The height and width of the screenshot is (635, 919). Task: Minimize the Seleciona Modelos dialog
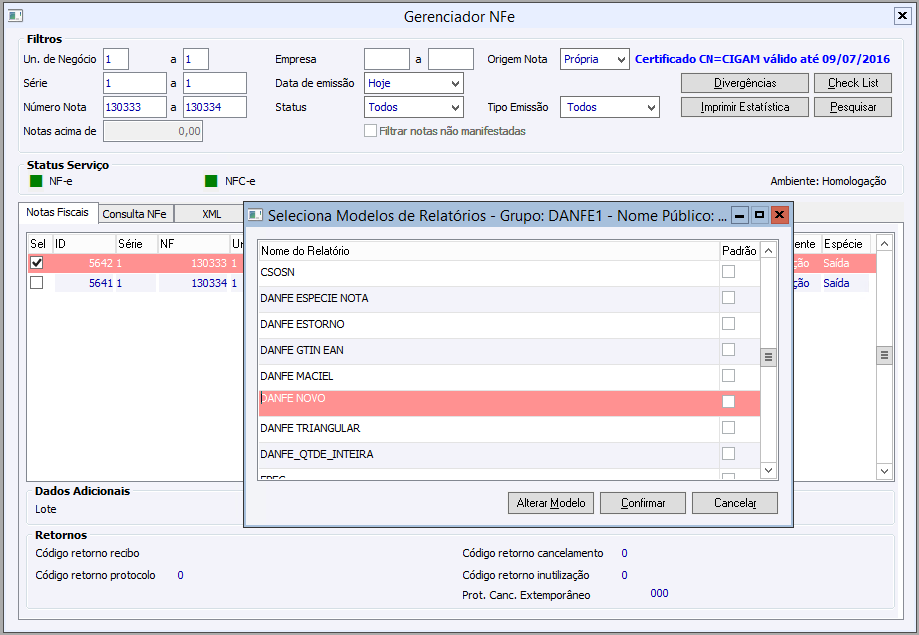[x=740, y=215]
